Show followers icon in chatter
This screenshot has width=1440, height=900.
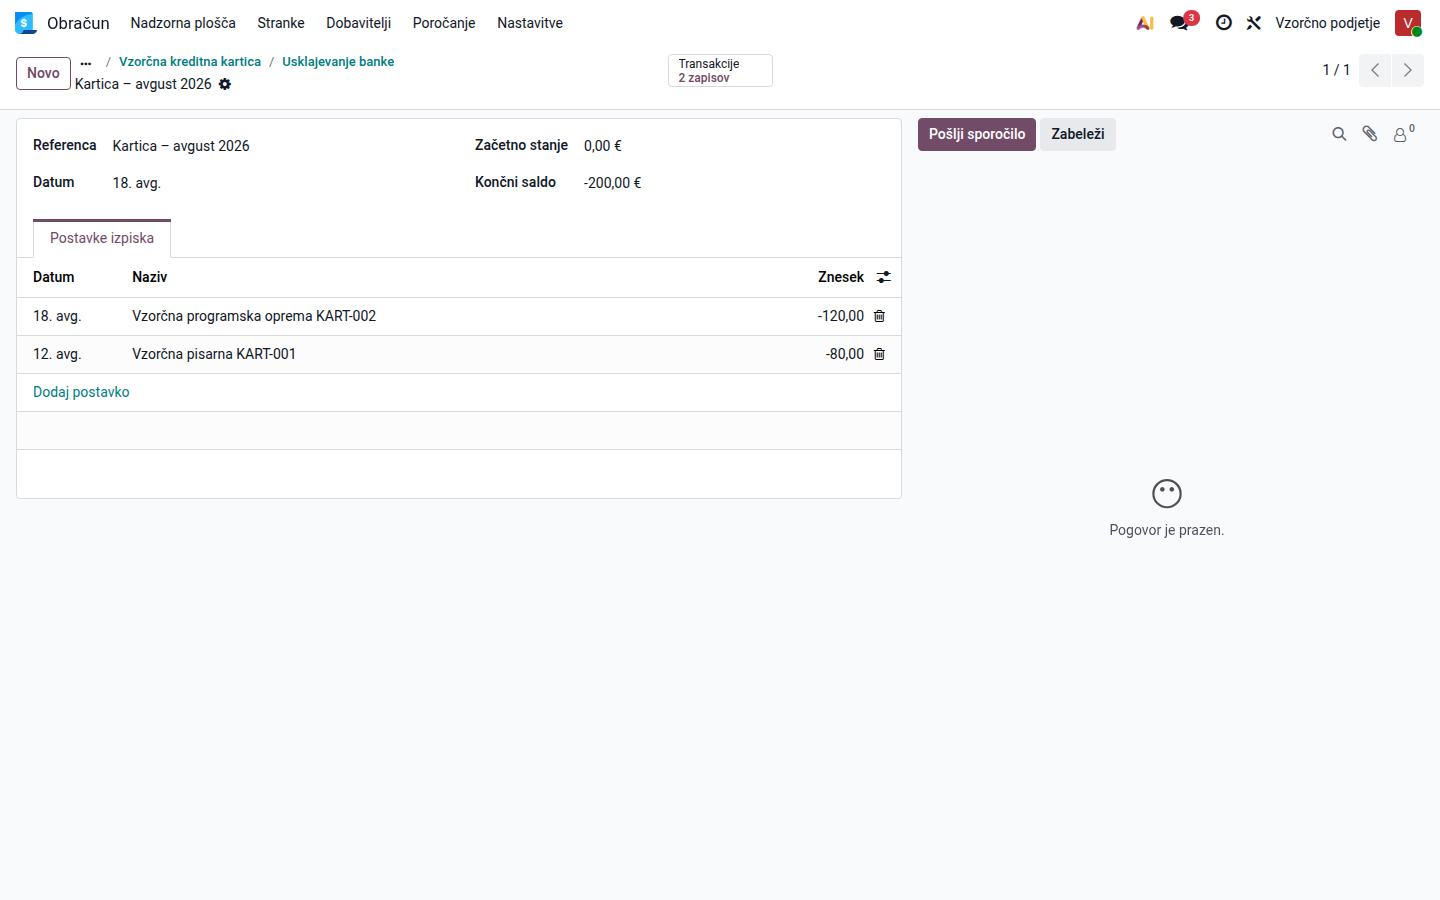1404,134
